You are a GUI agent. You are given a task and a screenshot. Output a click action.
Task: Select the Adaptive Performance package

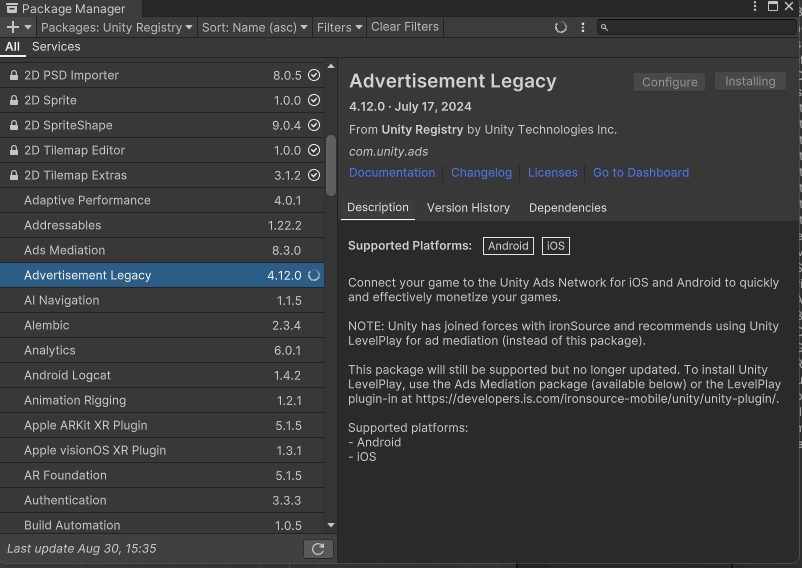pos(162,200)
